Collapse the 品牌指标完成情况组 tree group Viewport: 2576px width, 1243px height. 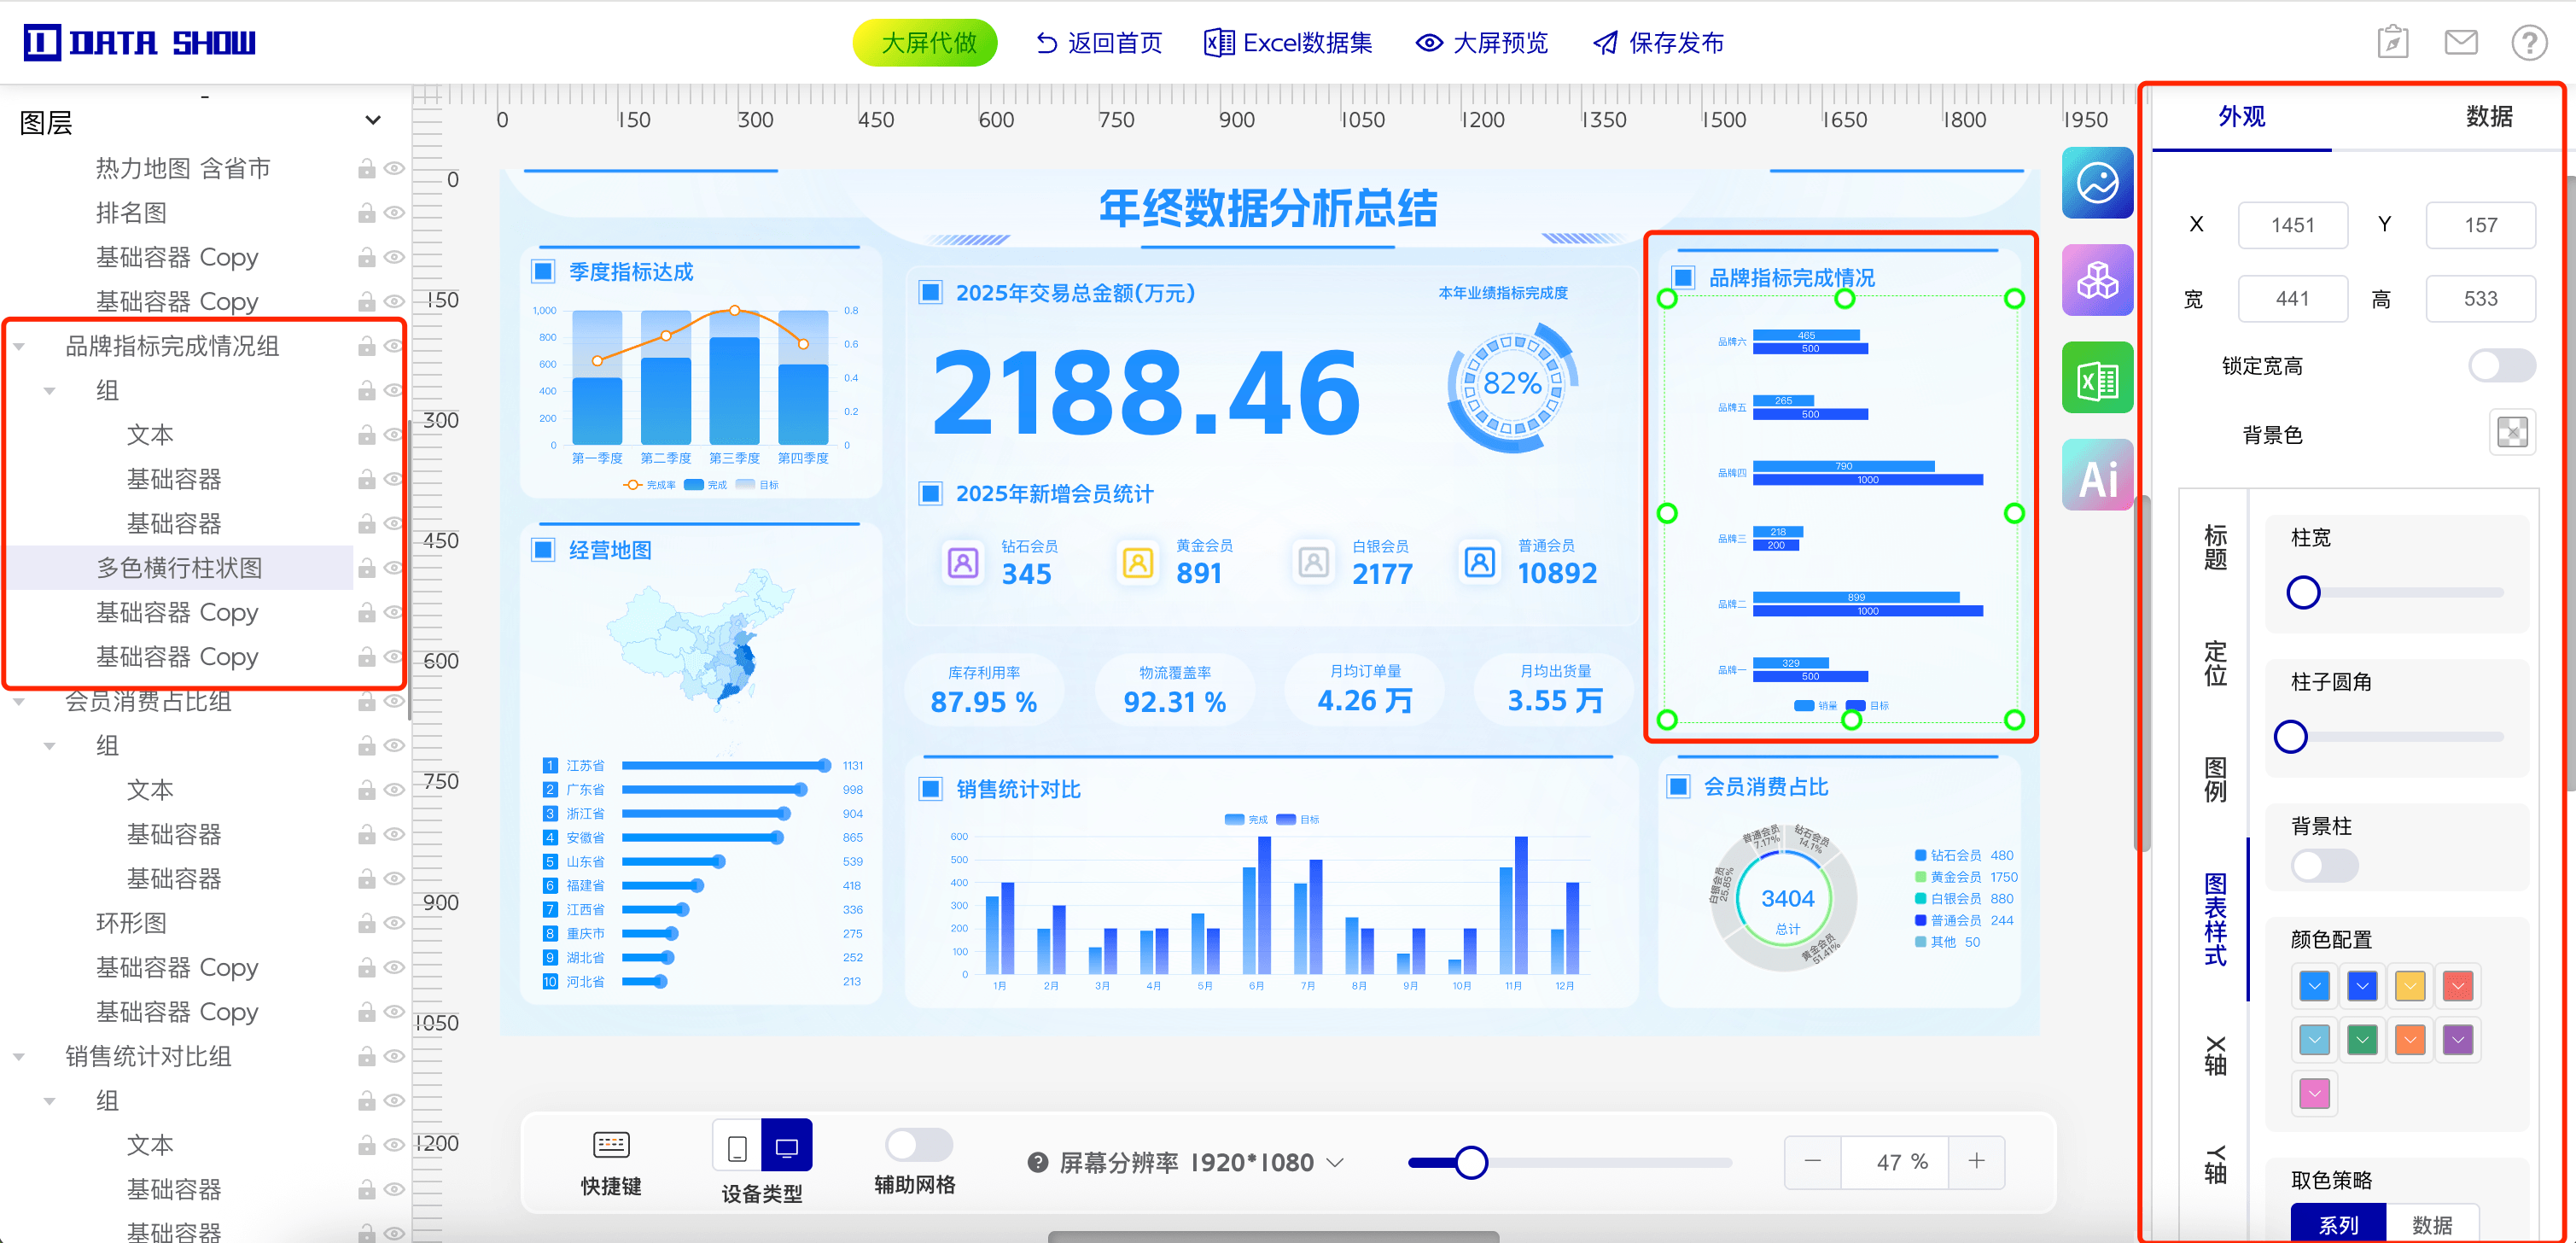click(x=19, y=347)
